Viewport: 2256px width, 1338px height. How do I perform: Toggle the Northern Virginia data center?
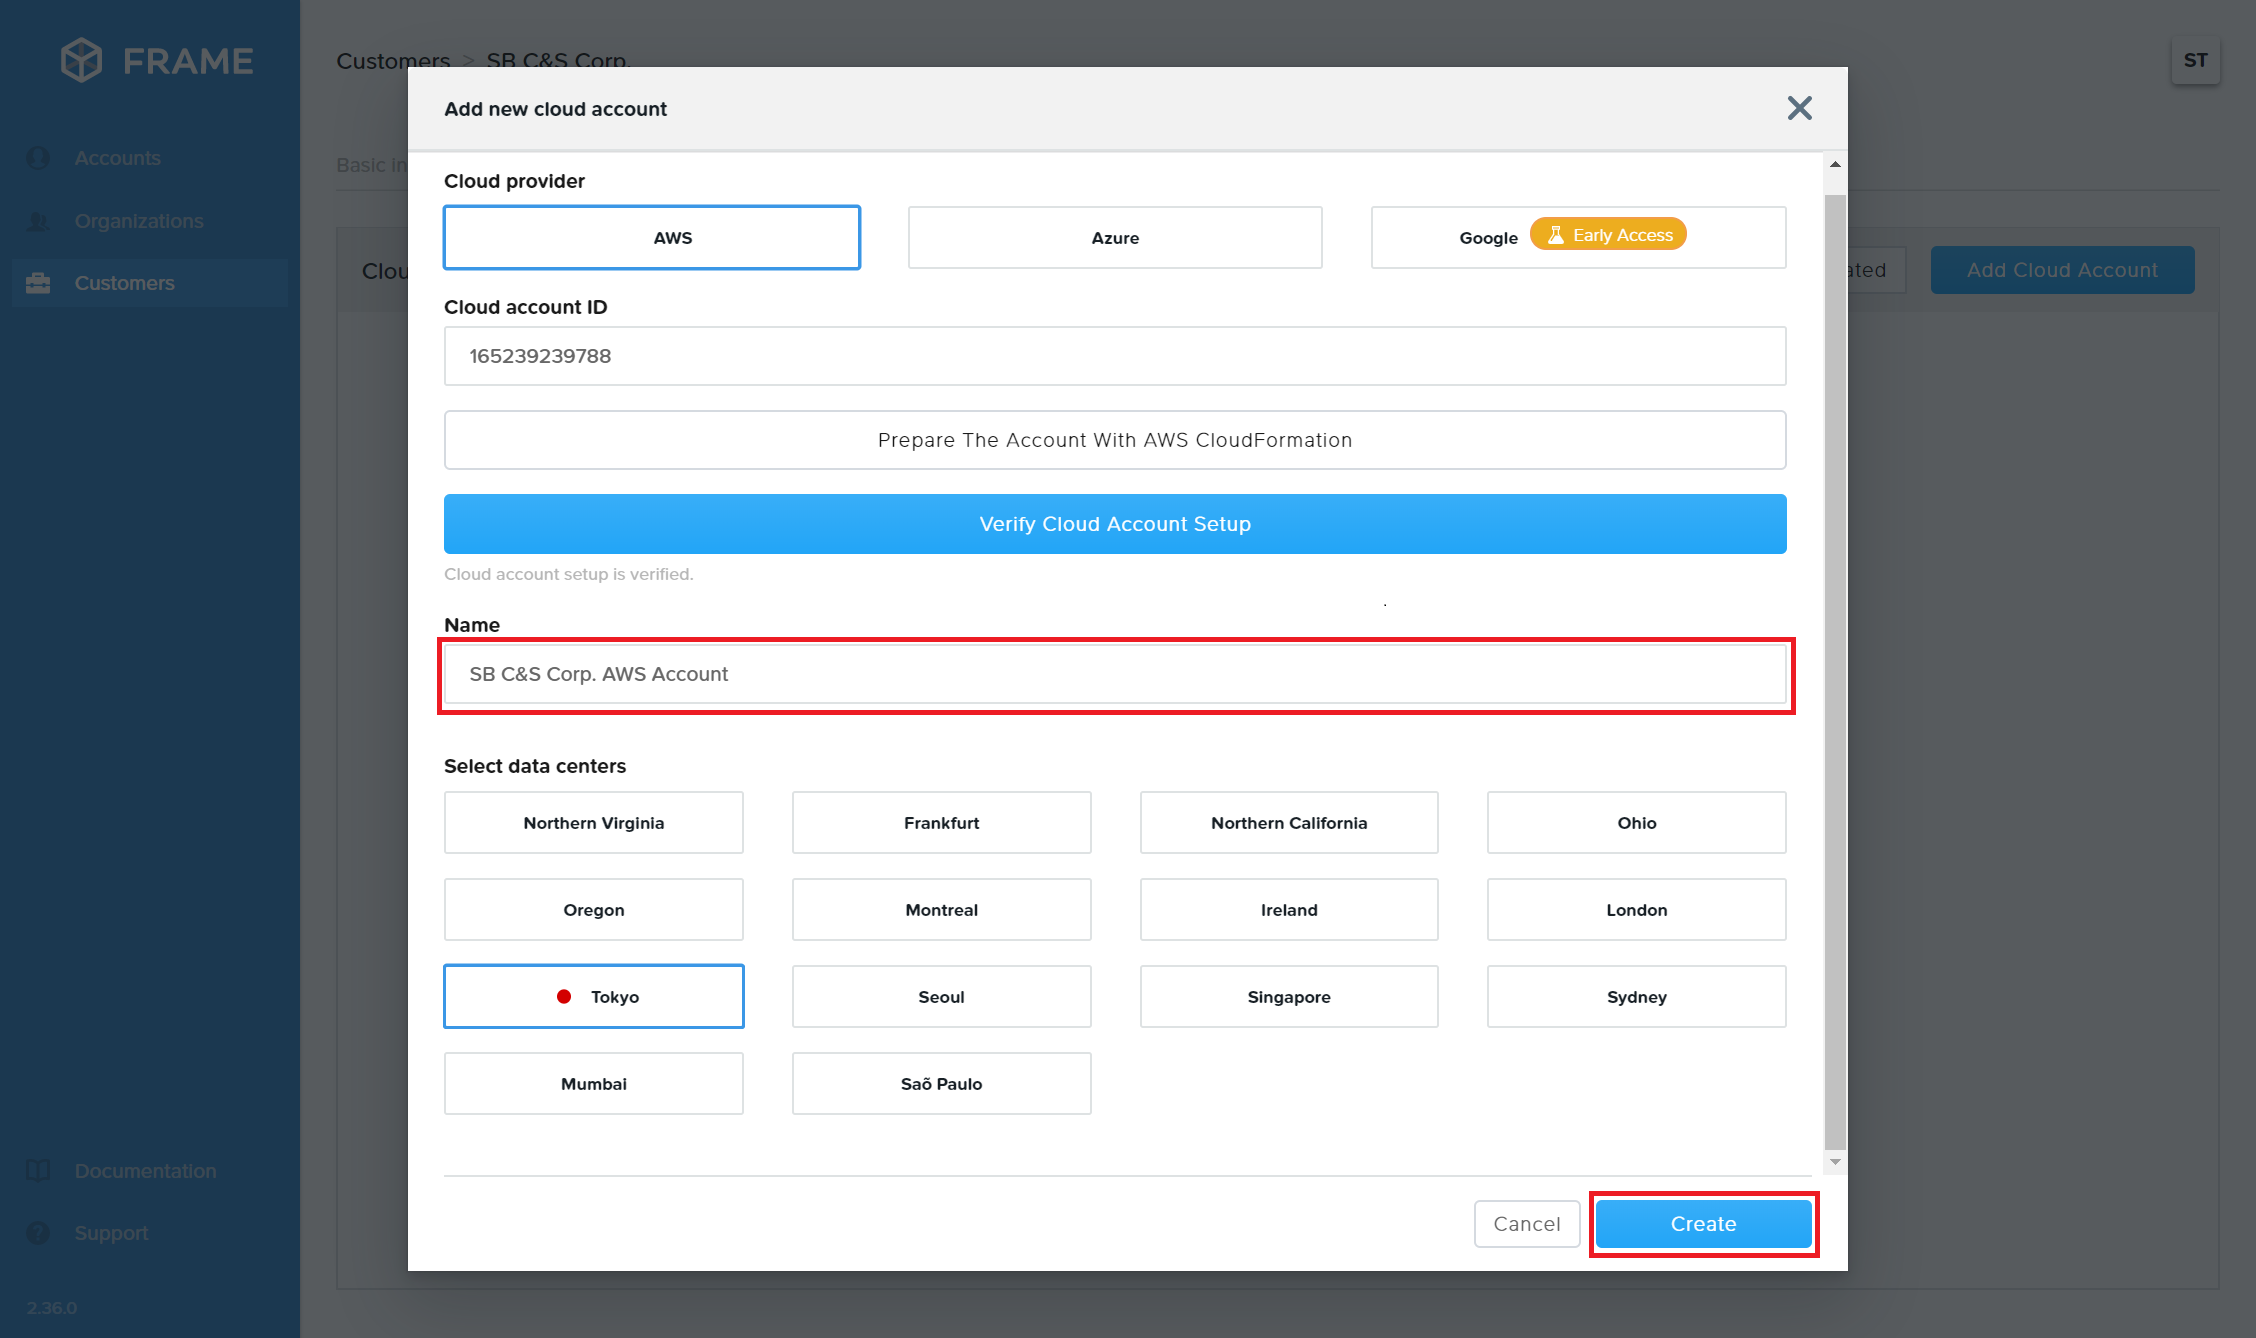point(594,823)
